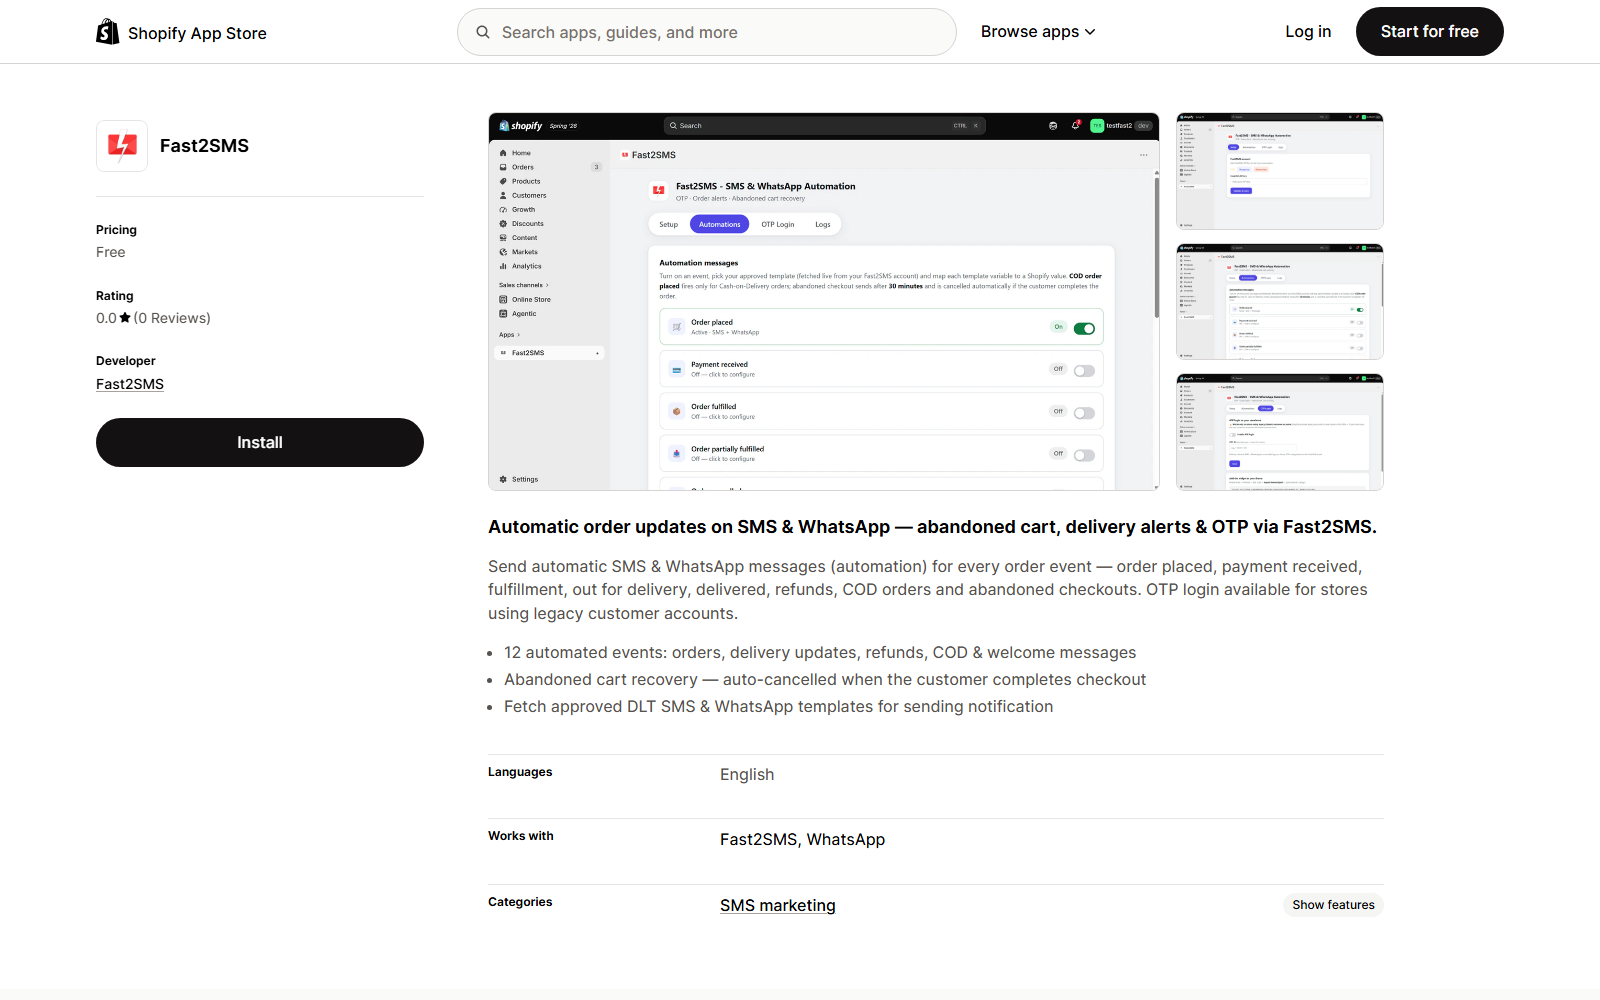
Task: Toggle the Payment received switch in the preview
Action: (1084, 370)
